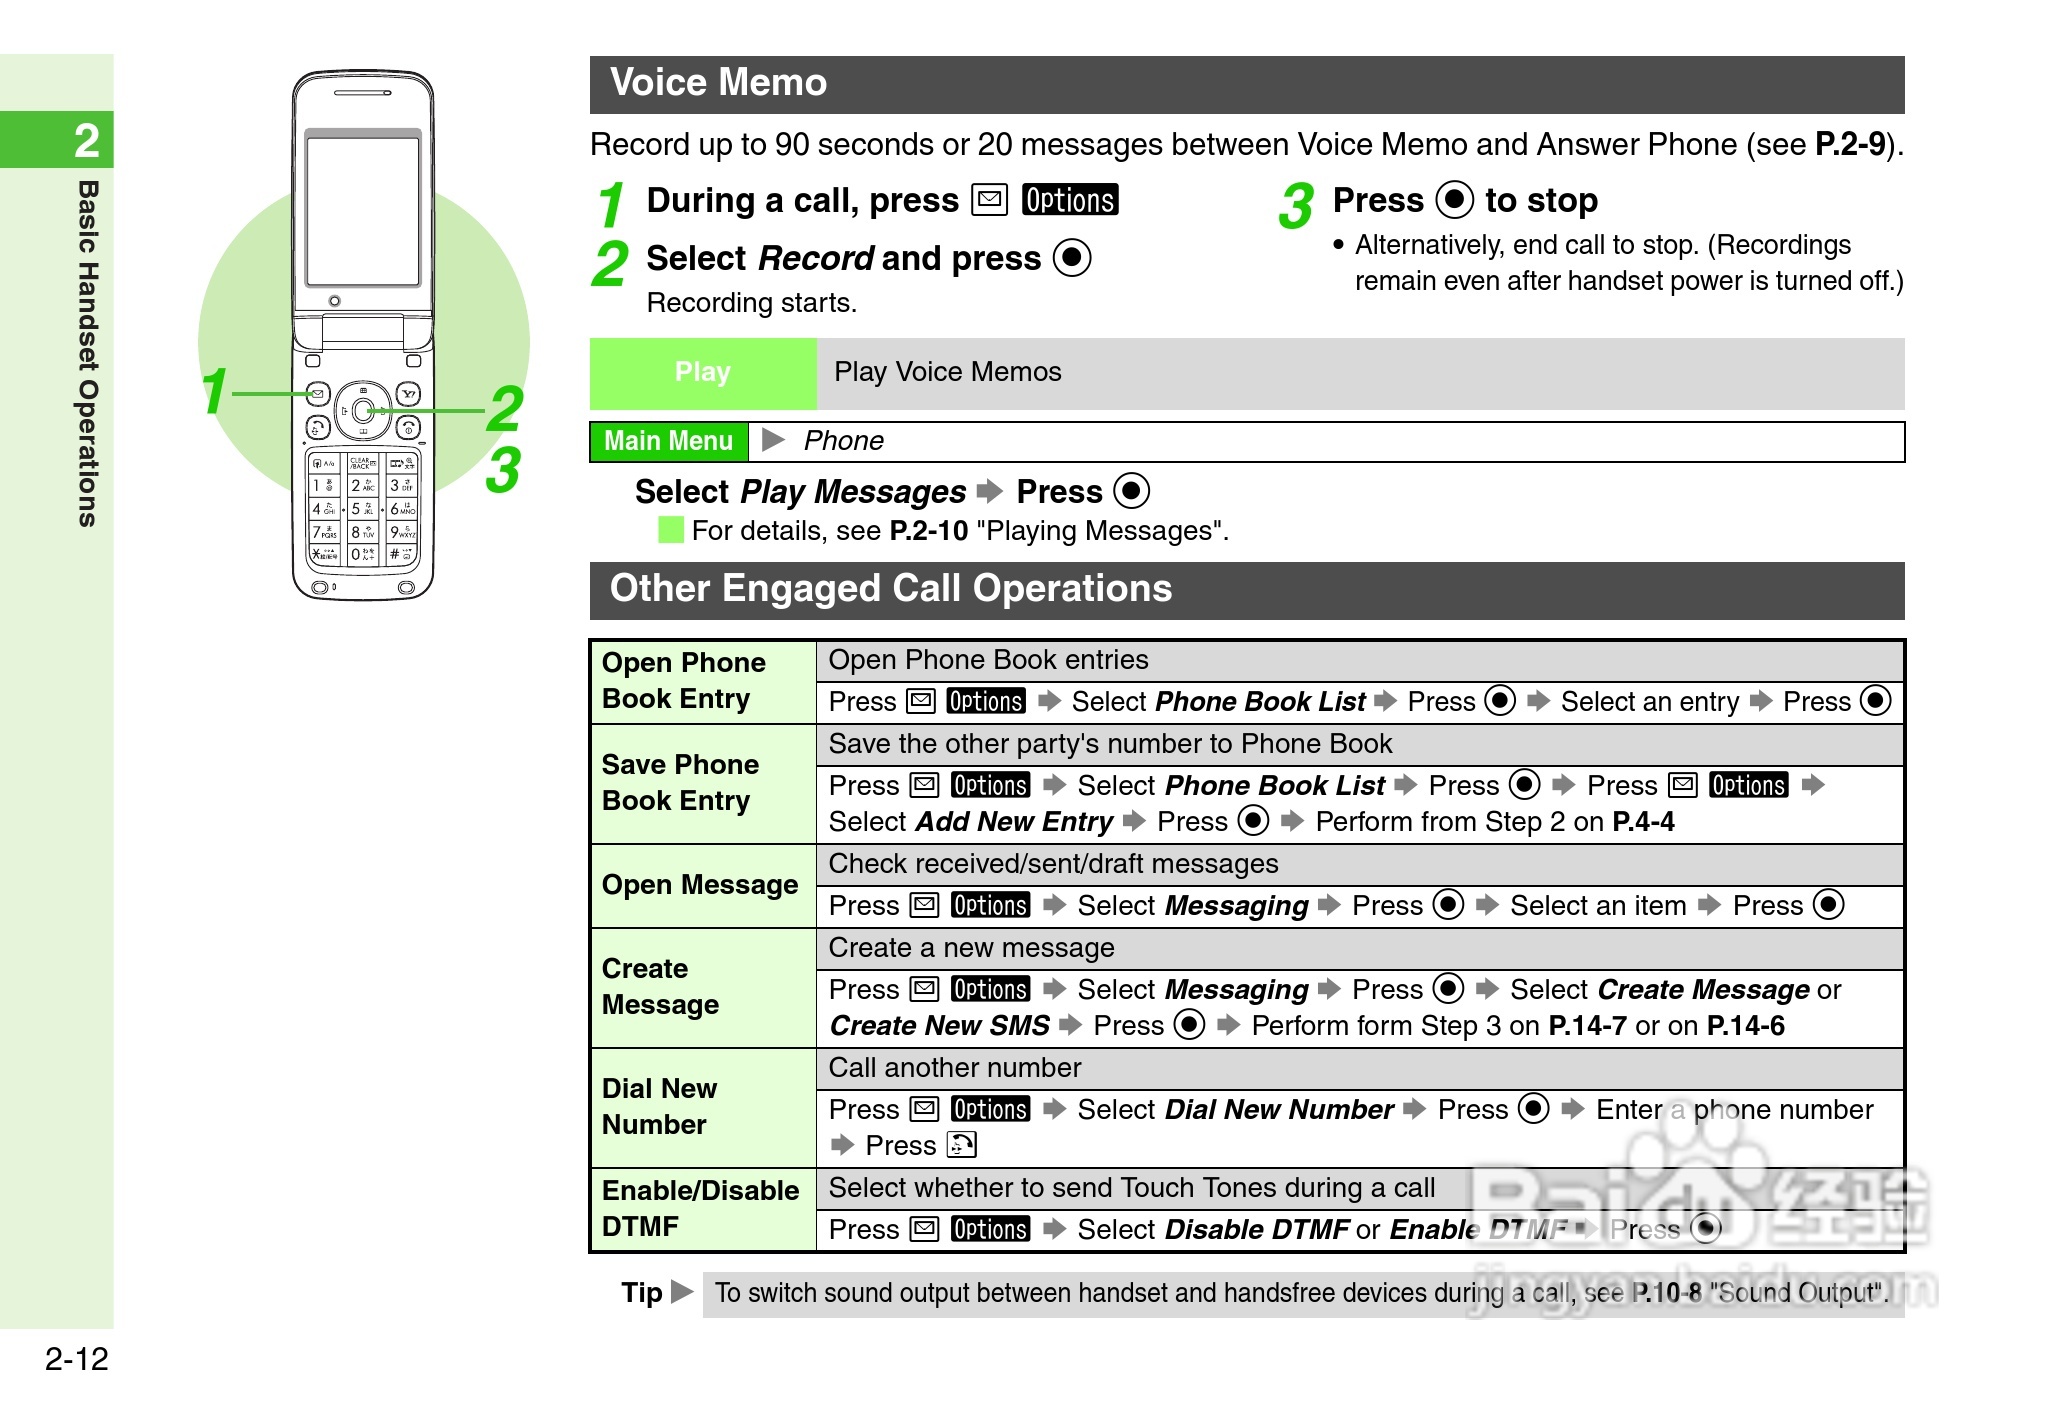Click the Options label in step 1
The width and height of the screenshot is (2064, 1404).
(1069, 200)
